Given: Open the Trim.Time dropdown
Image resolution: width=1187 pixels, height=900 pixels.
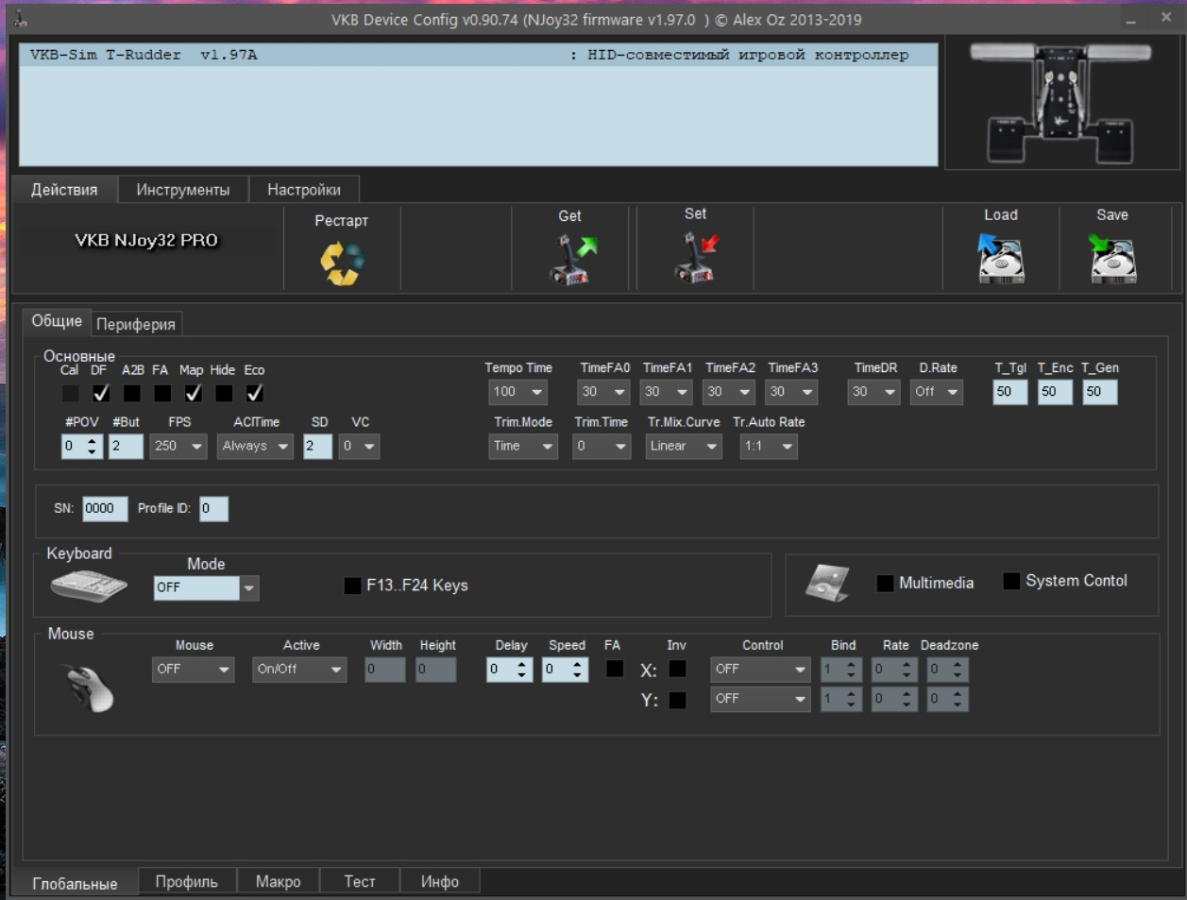Looking at the screenshot, I should pyautogui.click(x=601, y=446).
